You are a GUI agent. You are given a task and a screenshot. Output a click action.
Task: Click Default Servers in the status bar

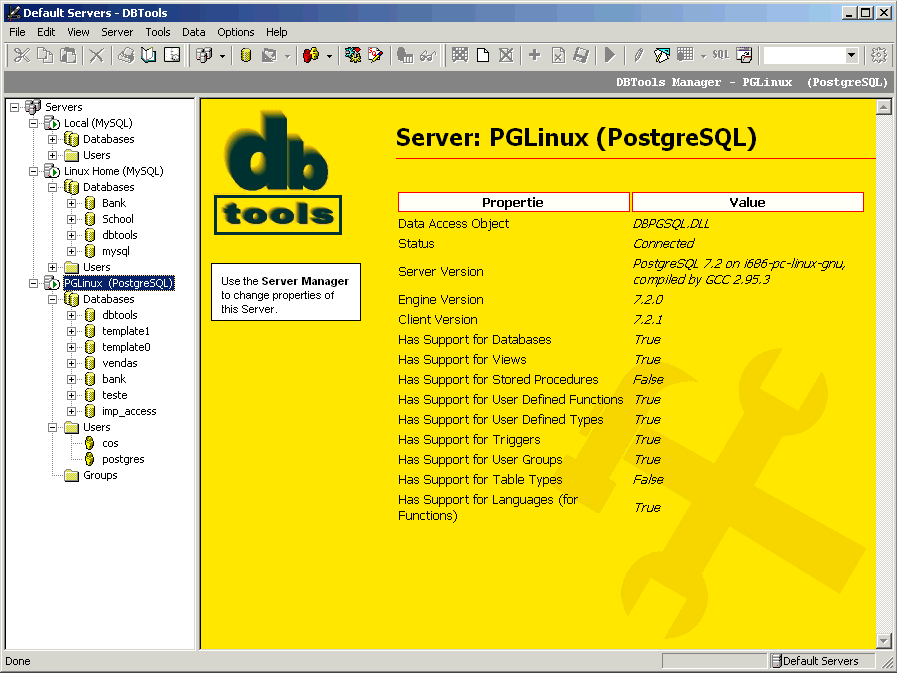coord(820,661)
